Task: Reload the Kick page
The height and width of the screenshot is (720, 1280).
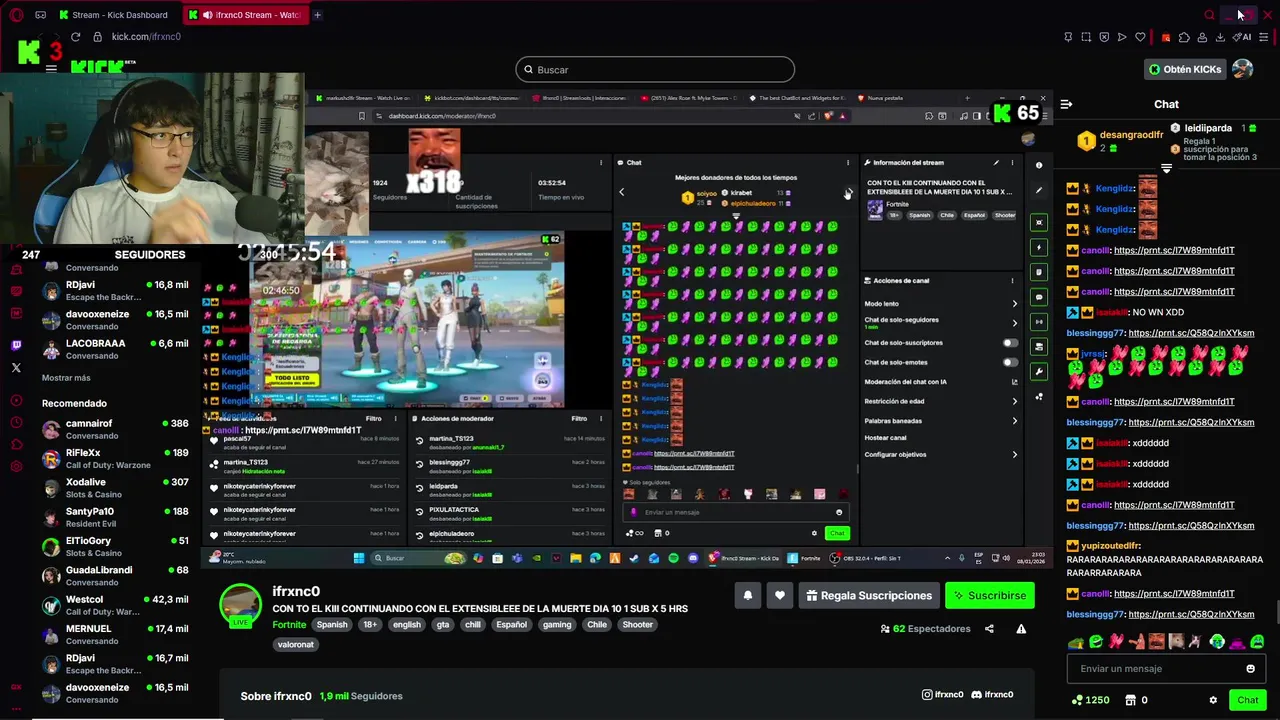Action: coord(75,37)
